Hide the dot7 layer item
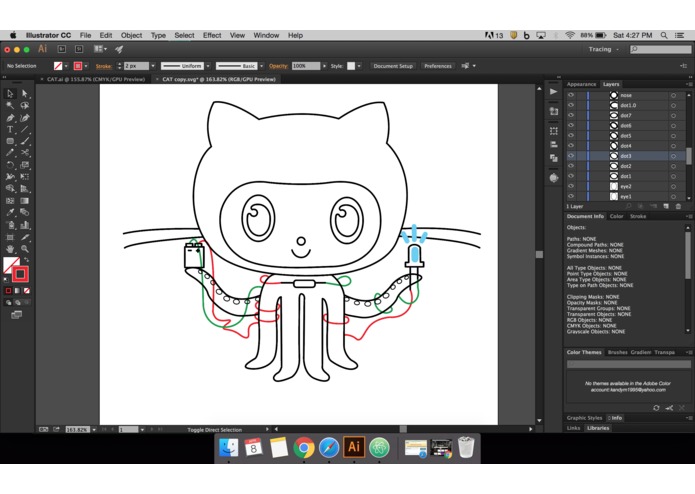695x494 pixels. (571, 115)
